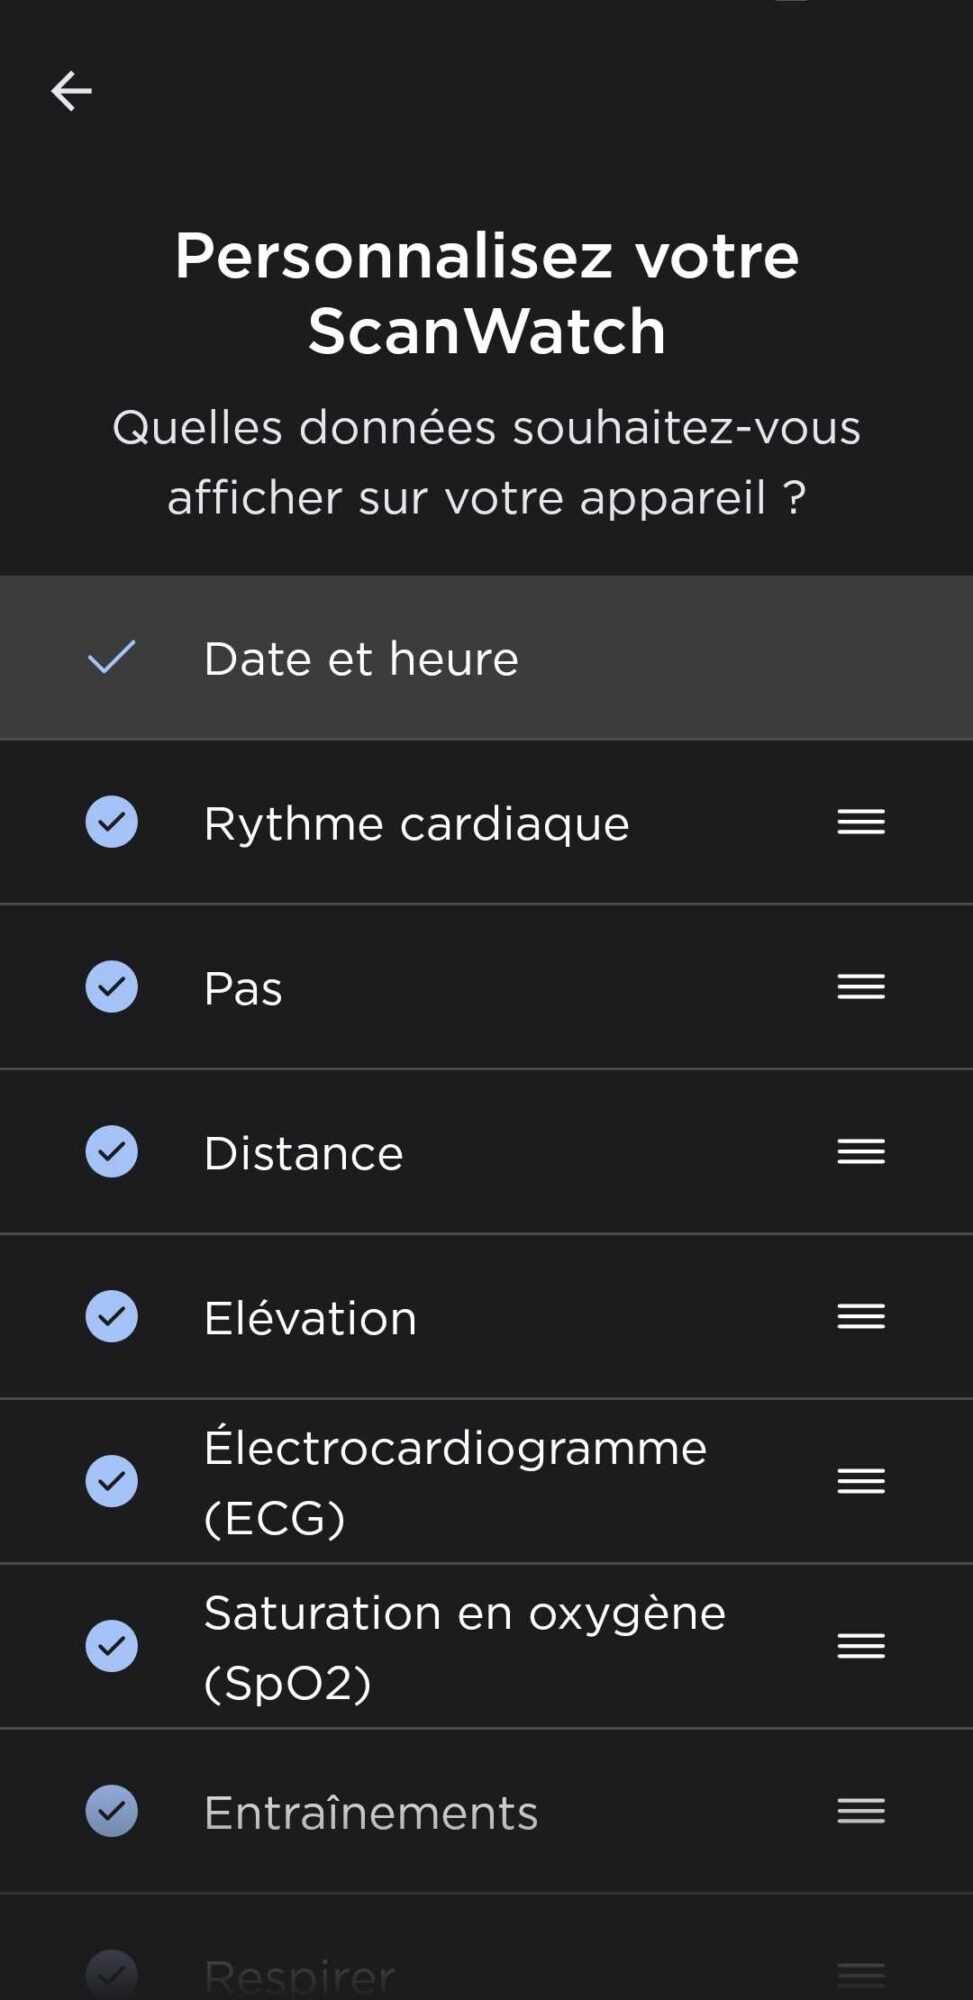
Task: Uncheck the Distance checkbox
Action: click(x=112, y=1152)
